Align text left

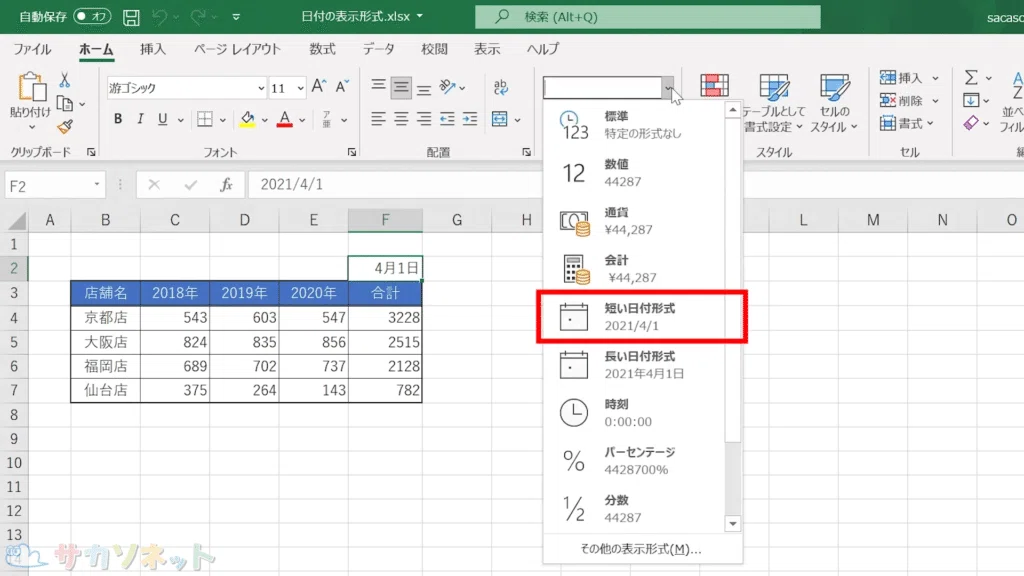378,119
